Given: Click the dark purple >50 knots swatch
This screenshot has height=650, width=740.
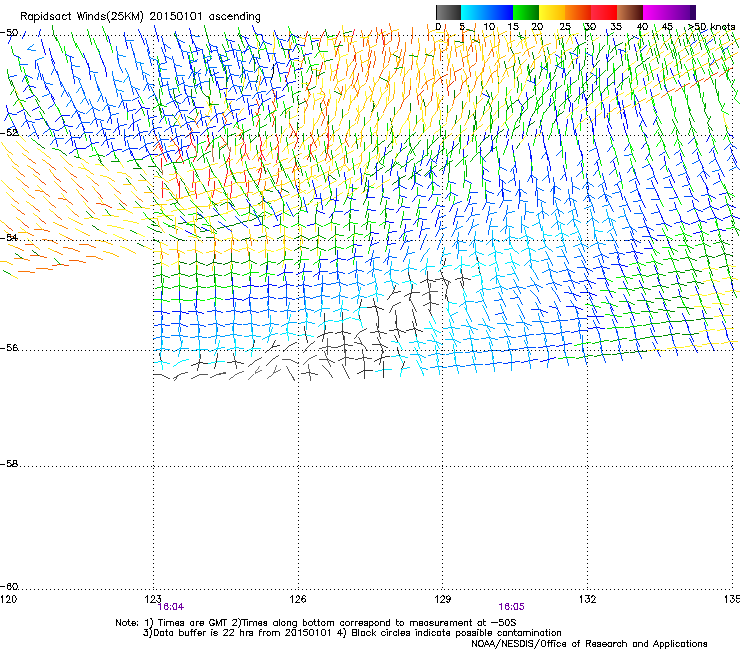Looking at the screenshot, I should click(692, 12).
